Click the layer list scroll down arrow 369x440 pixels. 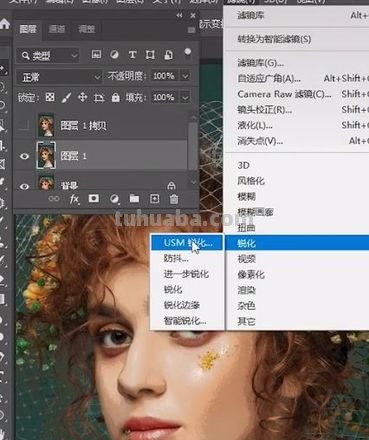pos(193,182)
